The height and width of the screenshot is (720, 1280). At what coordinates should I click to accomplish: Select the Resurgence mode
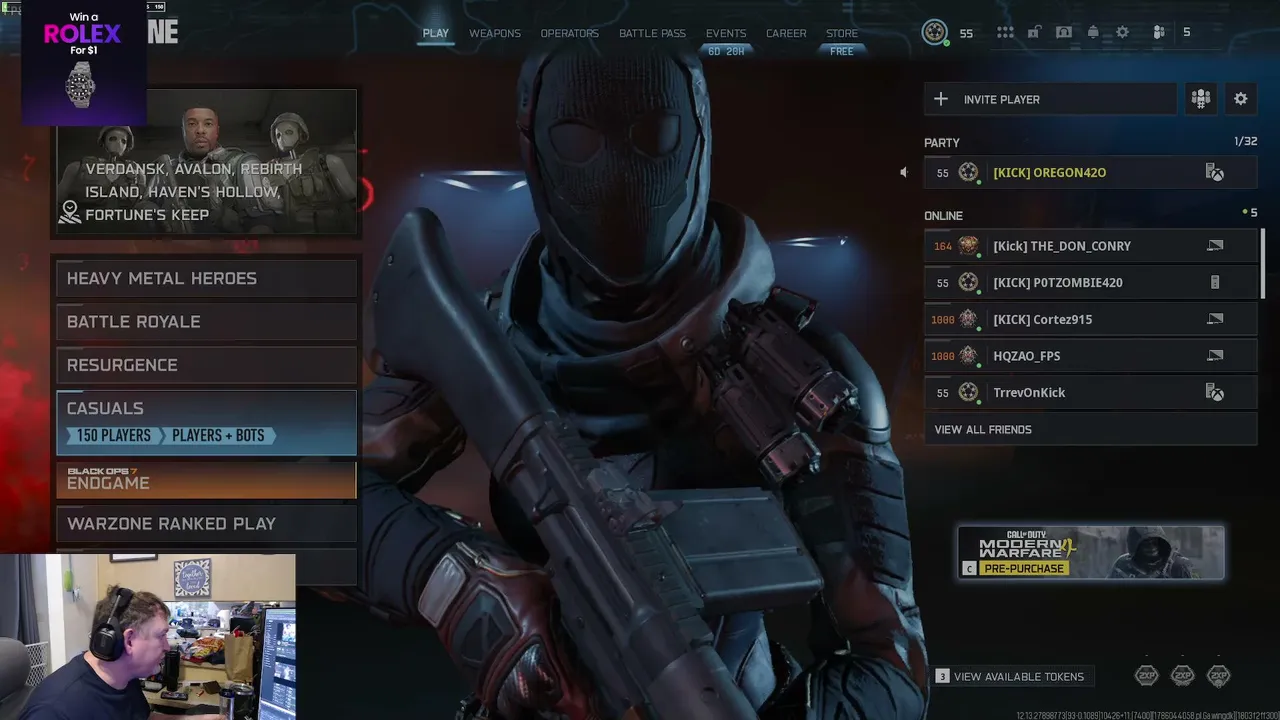click(206, 365)
